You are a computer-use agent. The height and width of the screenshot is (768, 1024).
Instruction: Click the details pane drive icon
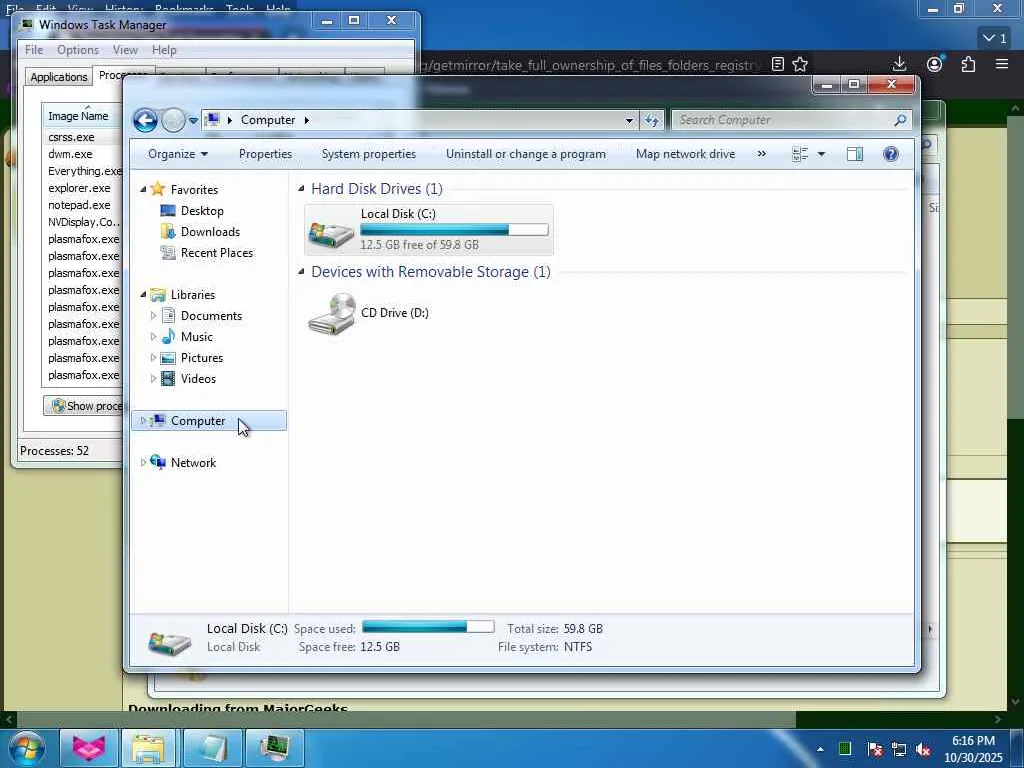pyautogui.click(x=169, y=642)
